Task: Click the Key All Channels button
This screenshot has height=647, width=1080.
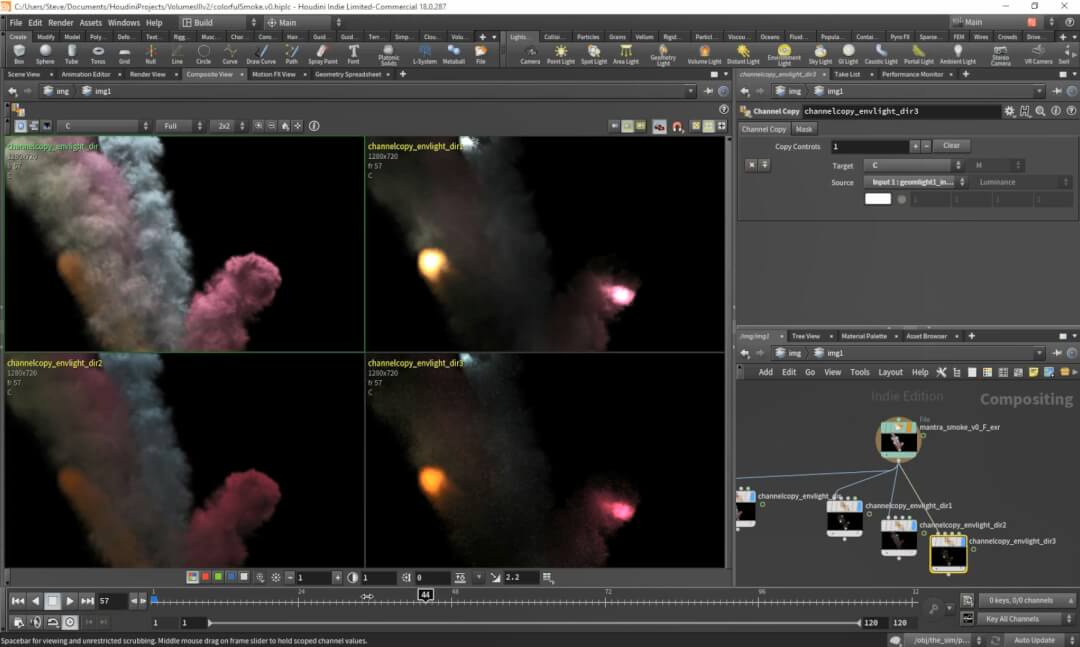Action: pos(1012,619)
